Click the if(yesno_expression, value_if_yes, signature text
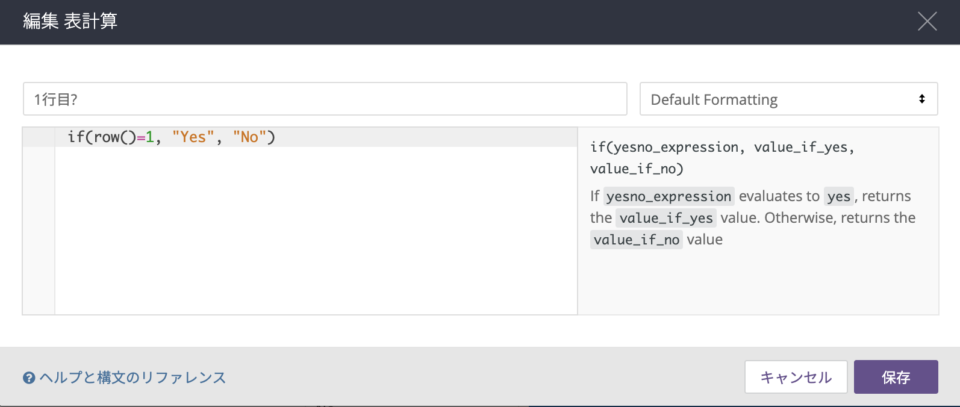The height and width of the screenshot is (407, 960). [721, 147]
